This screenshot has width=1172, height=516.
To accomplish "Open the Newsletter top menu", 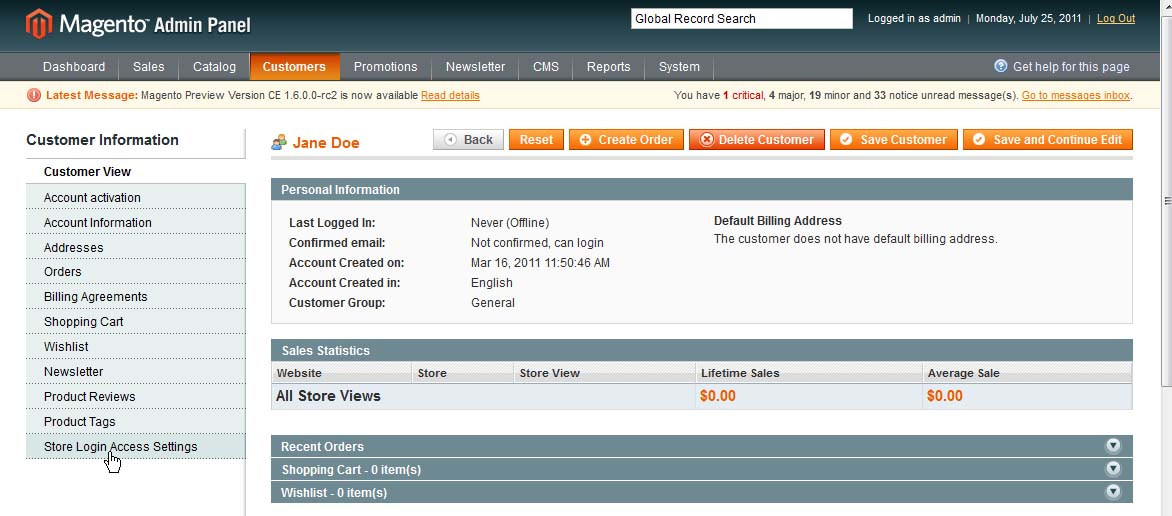I will [x=475, y=67].
